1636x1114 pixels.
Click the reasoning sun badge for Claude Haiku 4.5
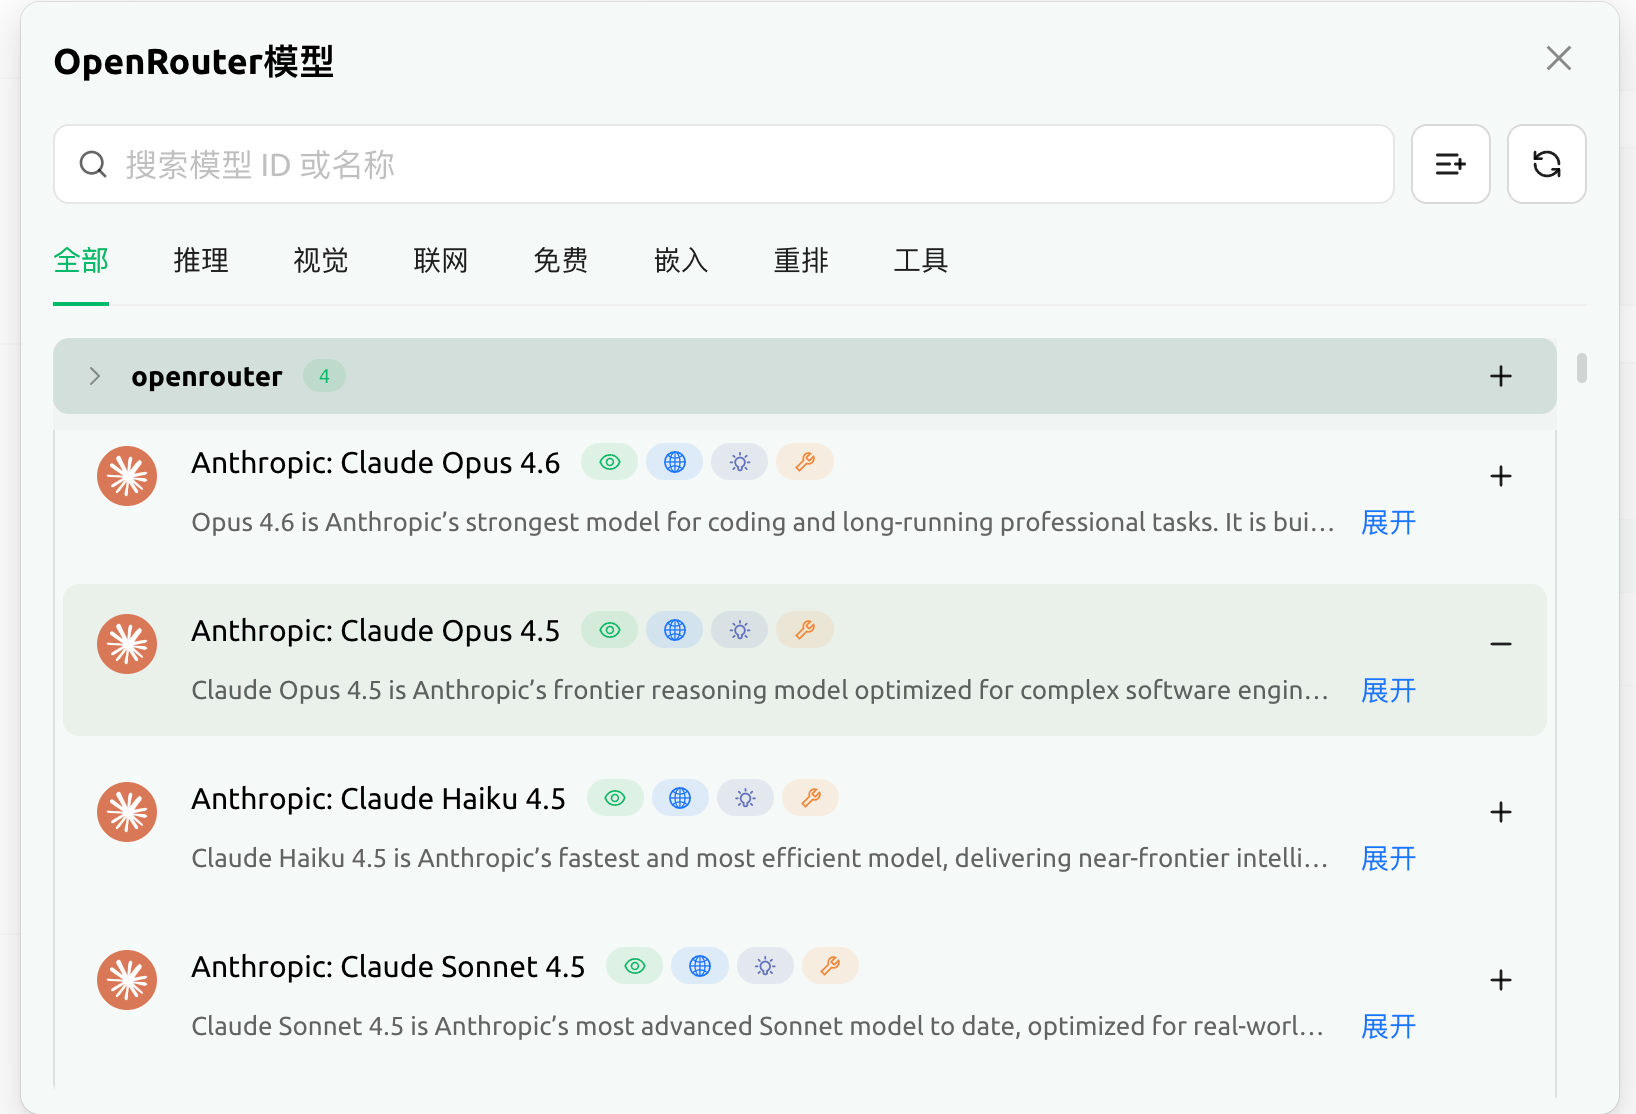(746, 798)
